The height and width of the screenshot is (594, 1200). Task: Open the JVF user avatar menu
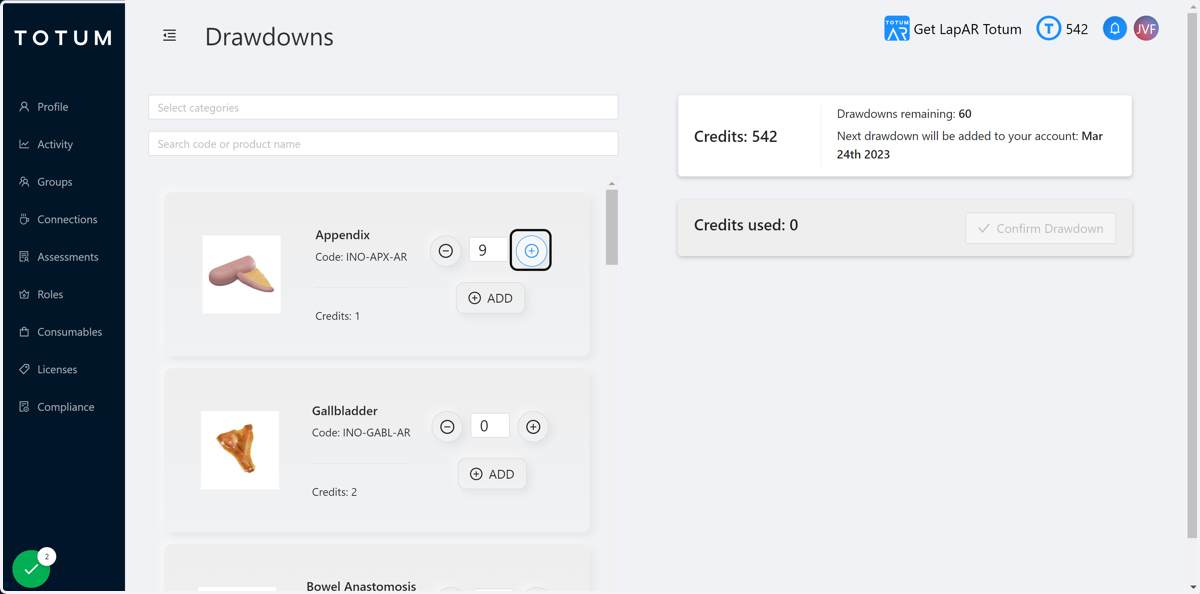1146,29
